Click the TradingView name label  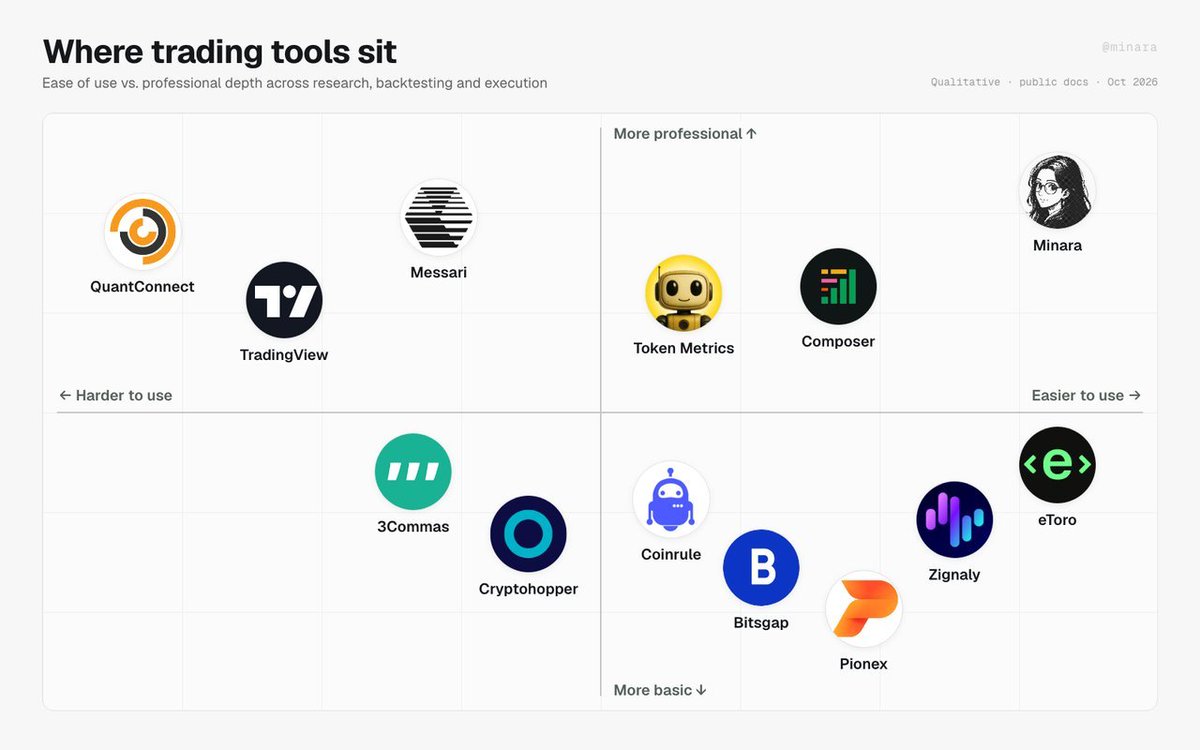pos(284,355)
